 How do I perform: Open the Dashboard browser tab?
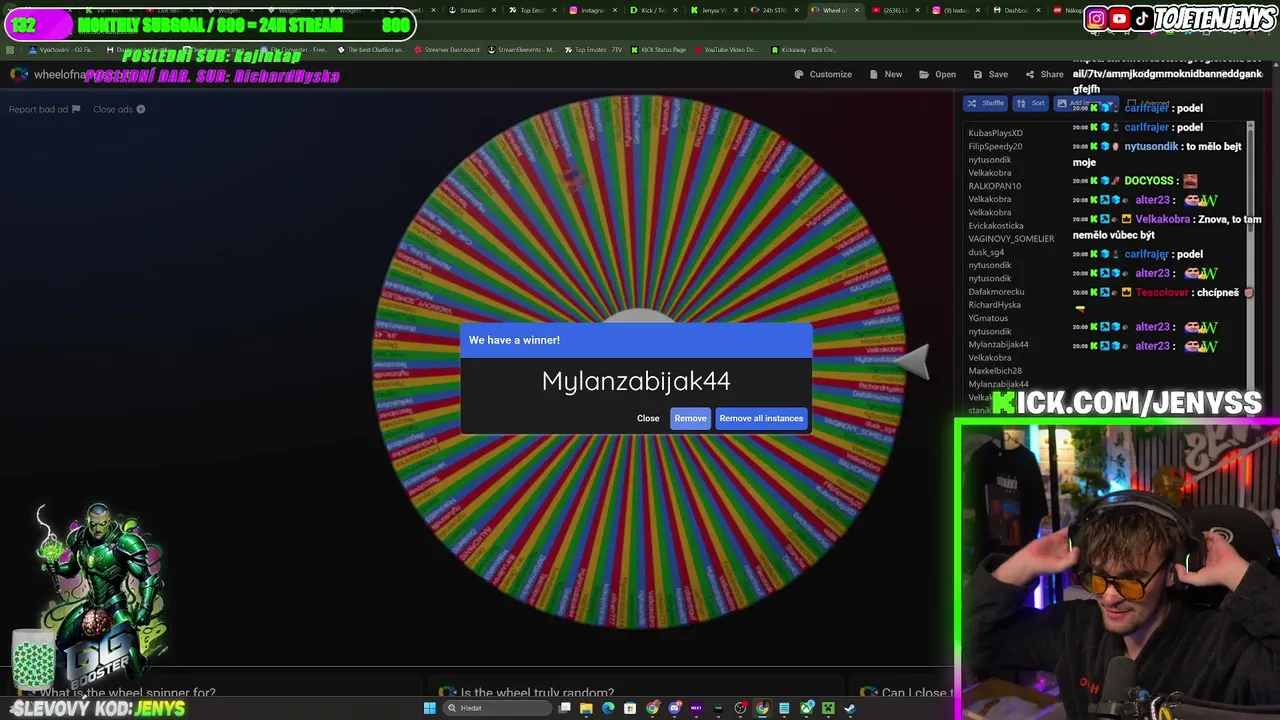(x=1015, y=10)
